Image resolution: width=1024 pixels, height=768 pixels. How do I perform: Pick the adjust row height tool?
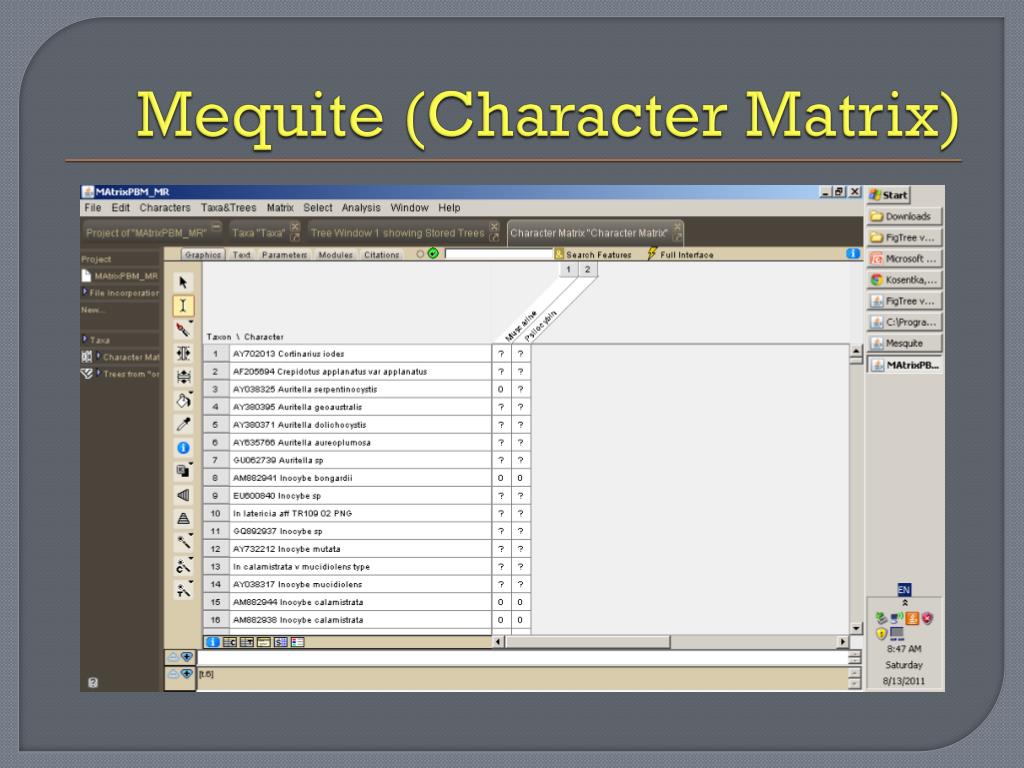[183, 377]
